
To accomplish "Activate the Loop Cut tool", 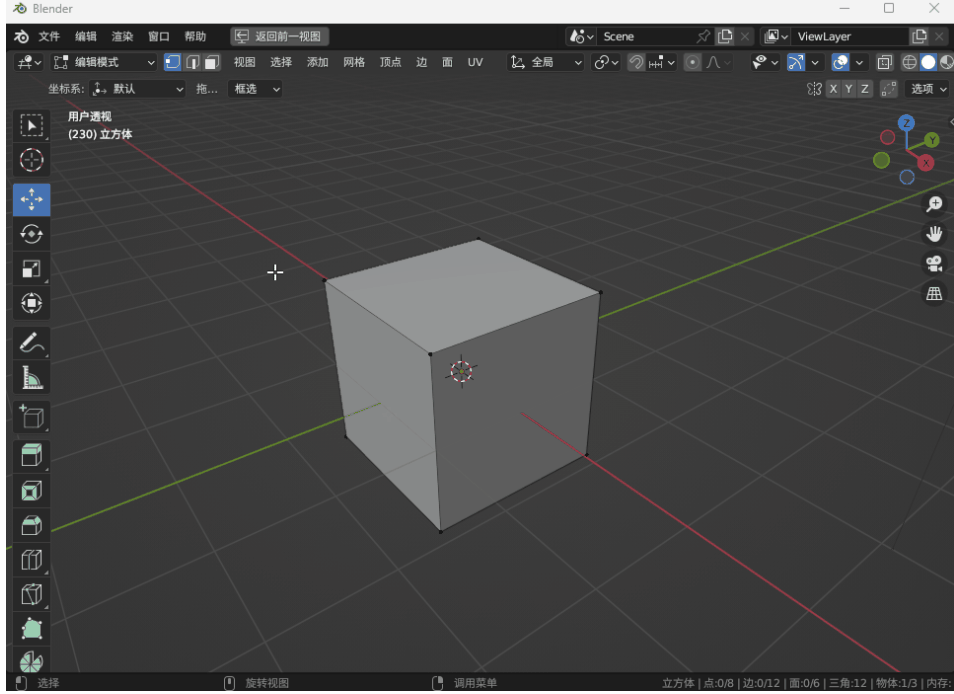I will pos(31,560).
